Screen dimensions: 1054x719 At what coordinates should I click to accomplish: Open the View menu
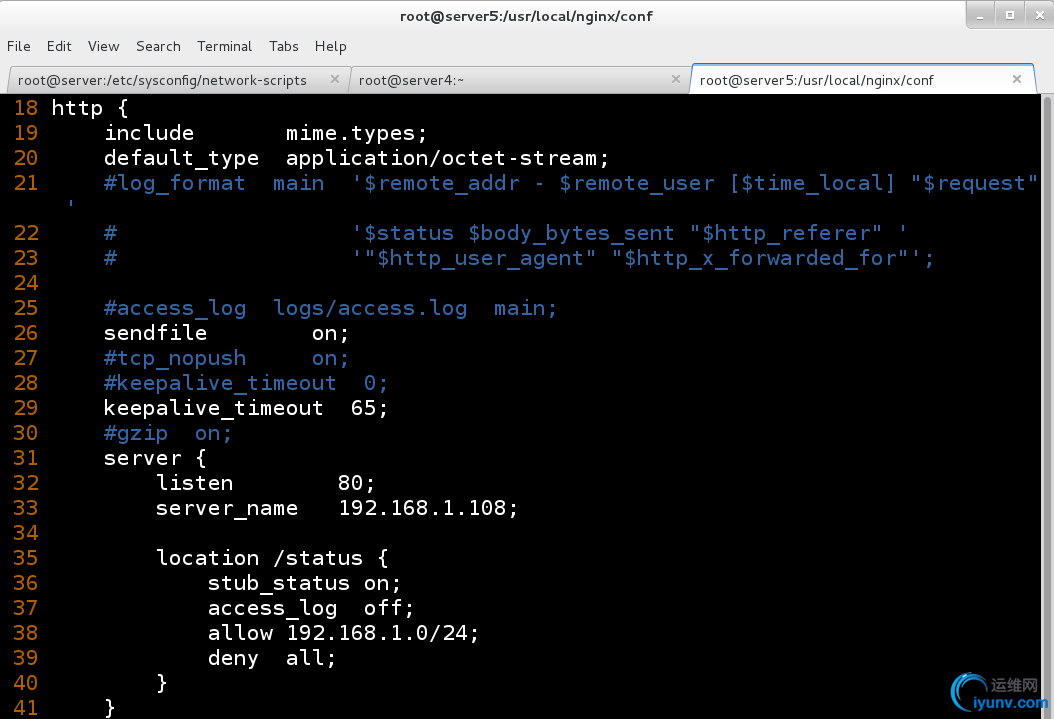(103, 46)
